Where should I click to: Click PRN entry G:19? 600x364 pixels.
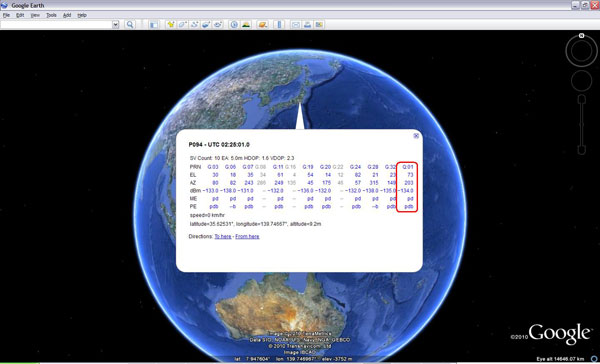coord(308,167)
